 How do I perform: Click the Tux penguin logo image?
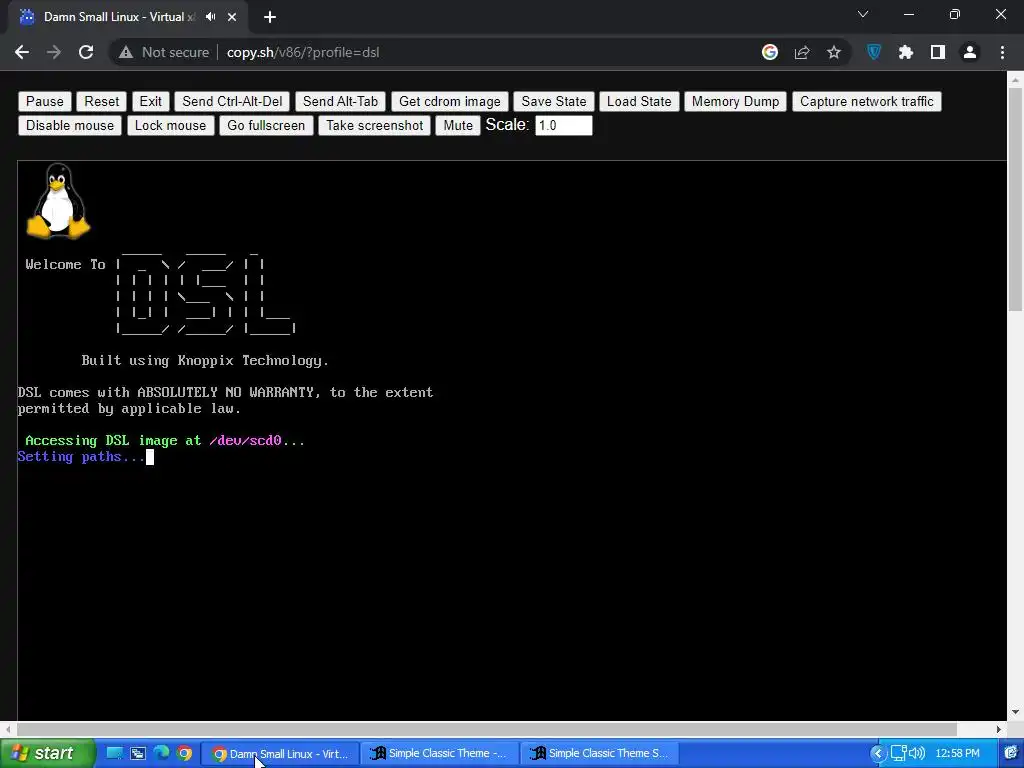58,200
